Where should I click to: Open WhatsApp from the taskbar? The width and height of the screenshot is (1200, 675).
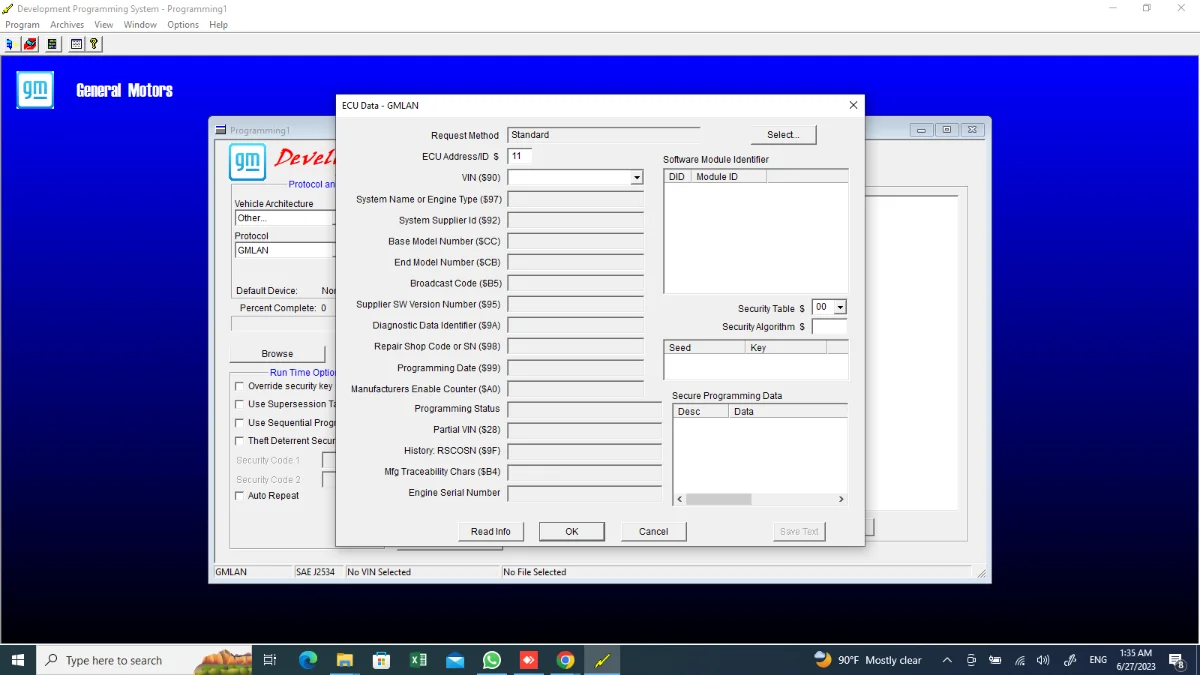(x=492, y=660)
